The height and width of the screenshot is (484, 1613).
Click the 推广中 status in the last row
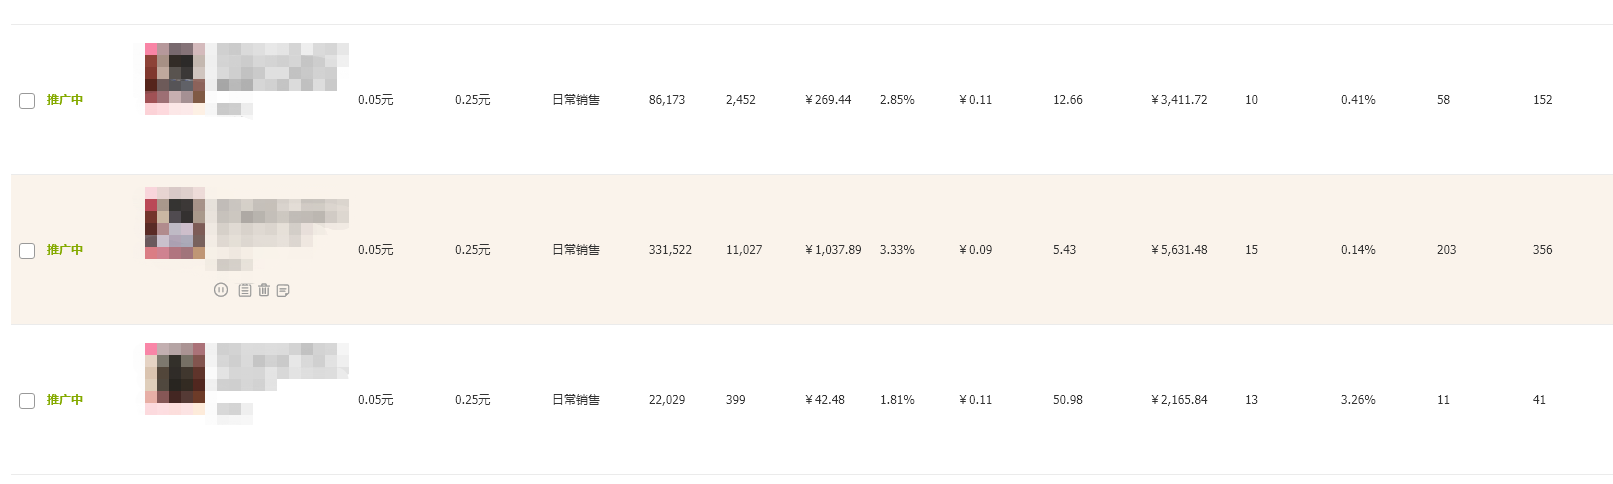[x=65, y=400]
